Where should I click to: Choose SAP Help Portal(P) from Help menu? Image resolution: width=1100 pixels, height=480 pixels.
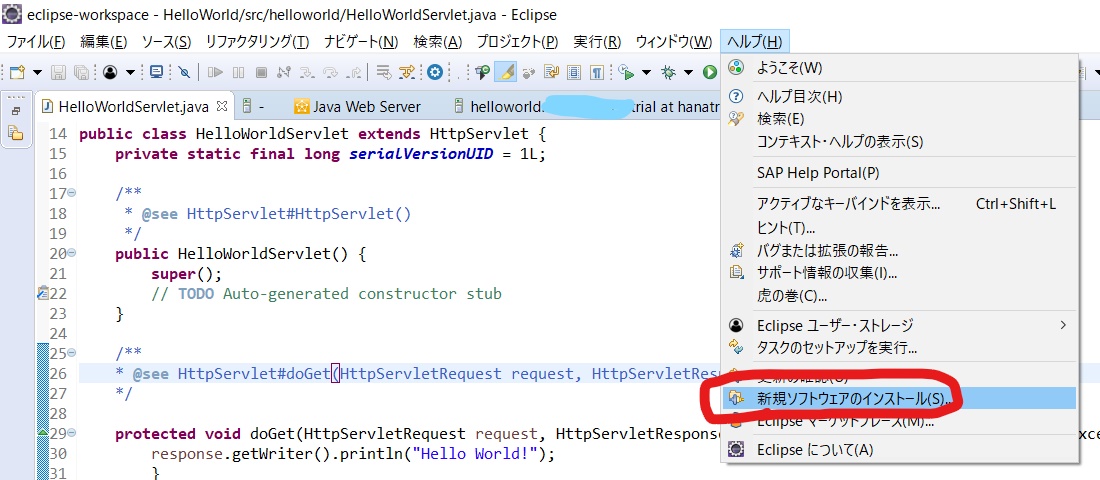(818, 173)
